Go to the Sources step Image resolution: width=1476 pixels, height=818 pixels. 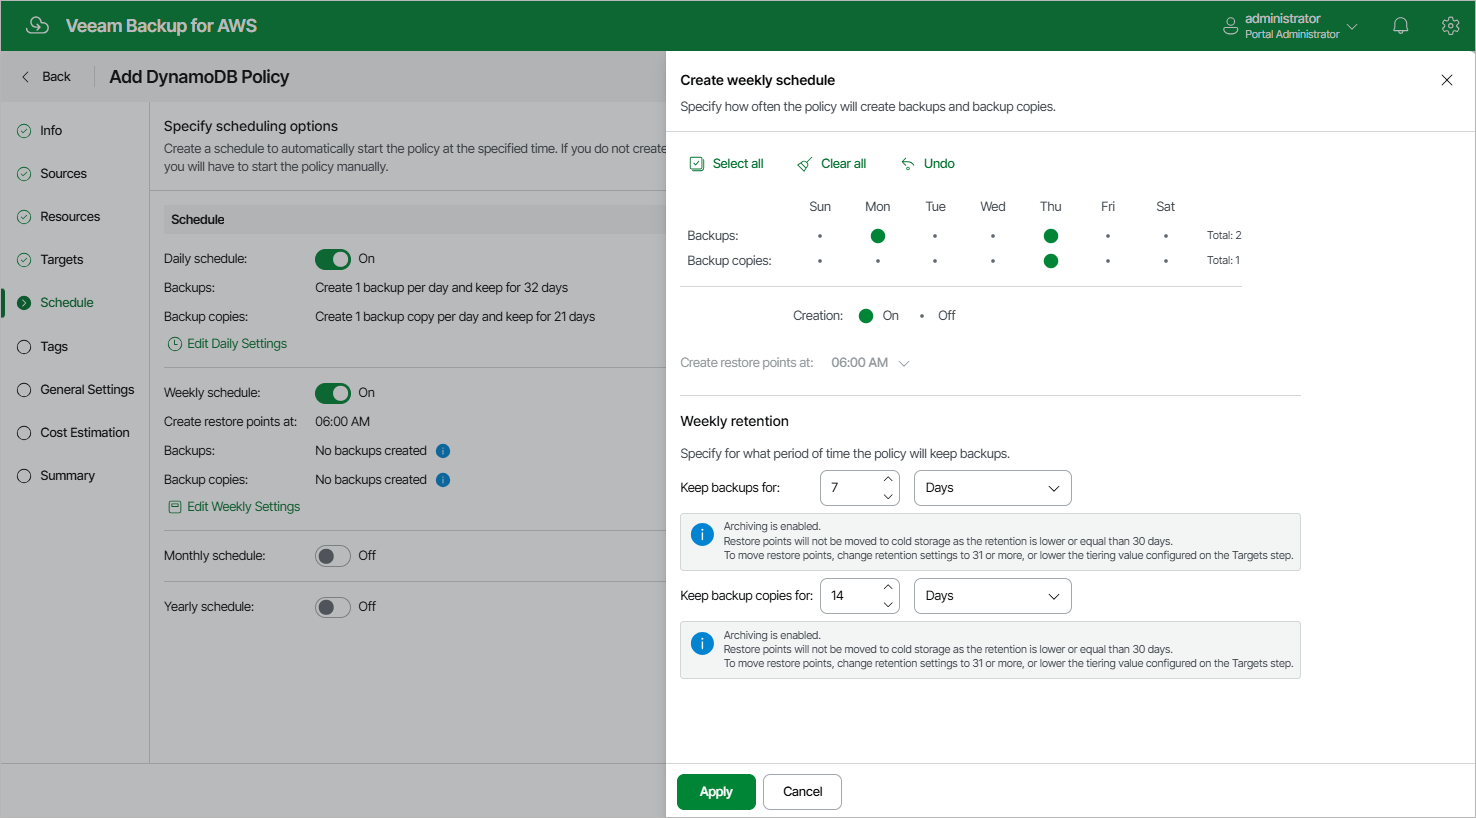click(63, 174)
